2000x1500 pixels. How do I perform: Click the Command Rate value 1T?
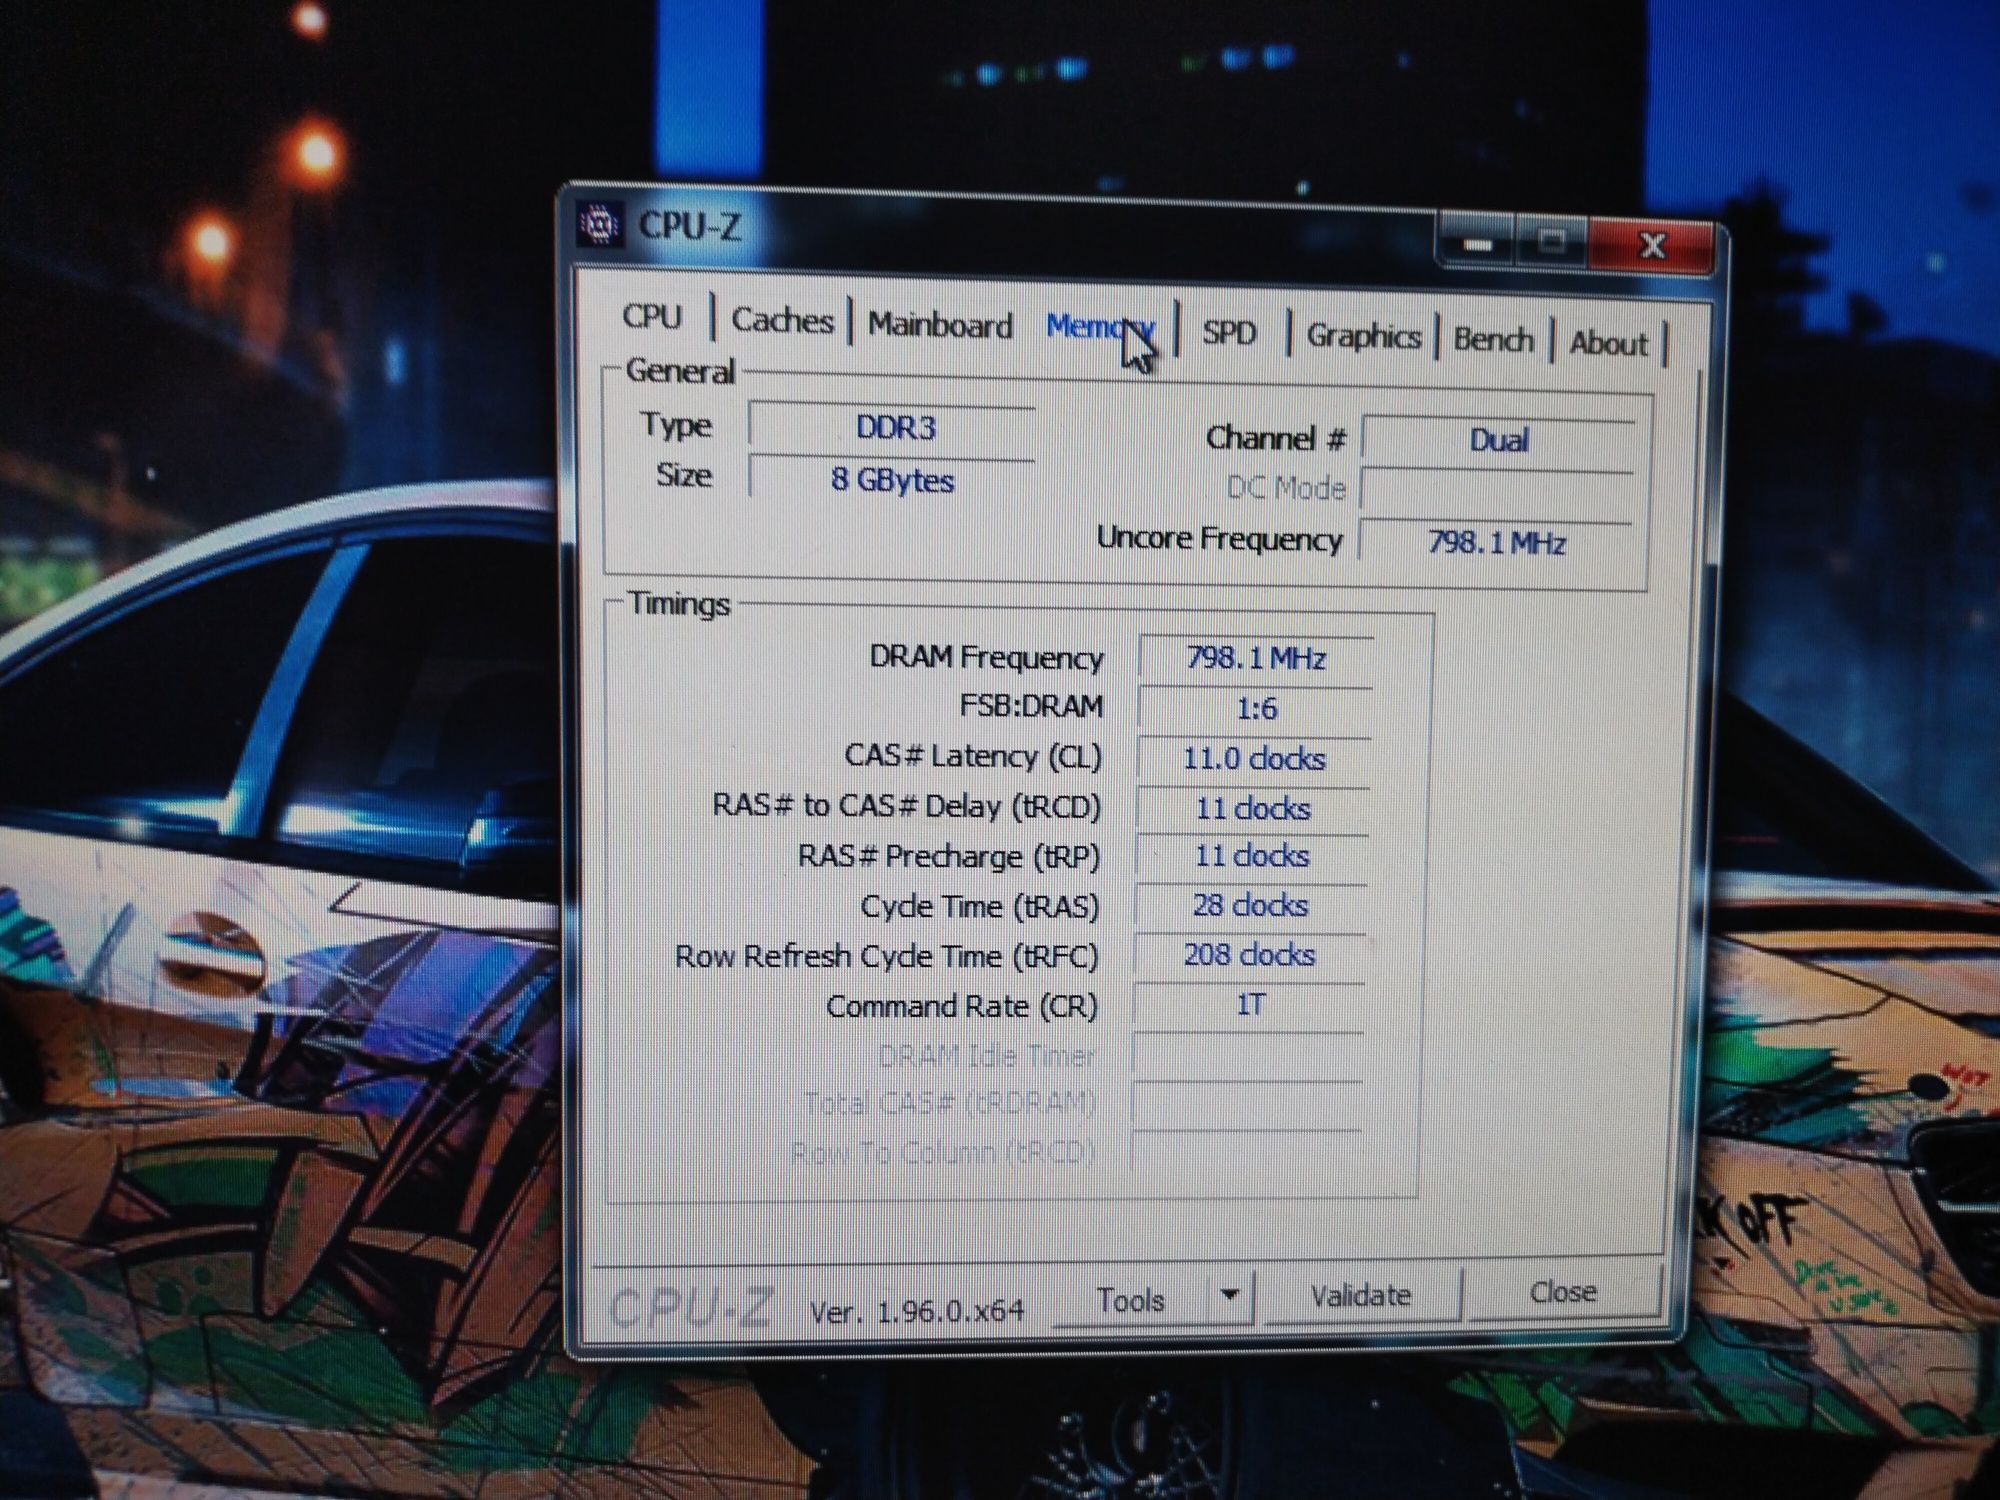click(x=1250, y=1004)
